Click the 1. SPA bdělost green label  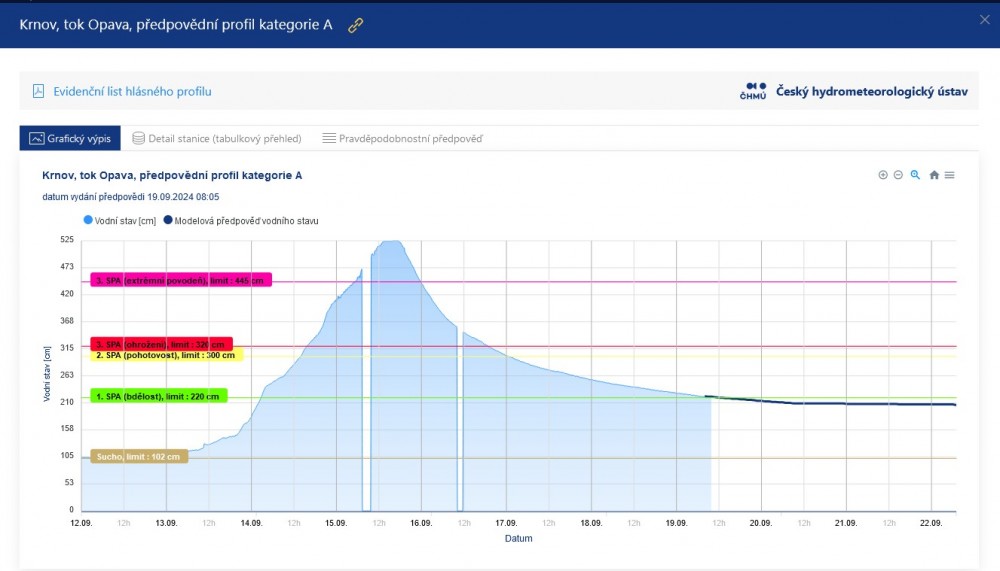tap(159, 396)
